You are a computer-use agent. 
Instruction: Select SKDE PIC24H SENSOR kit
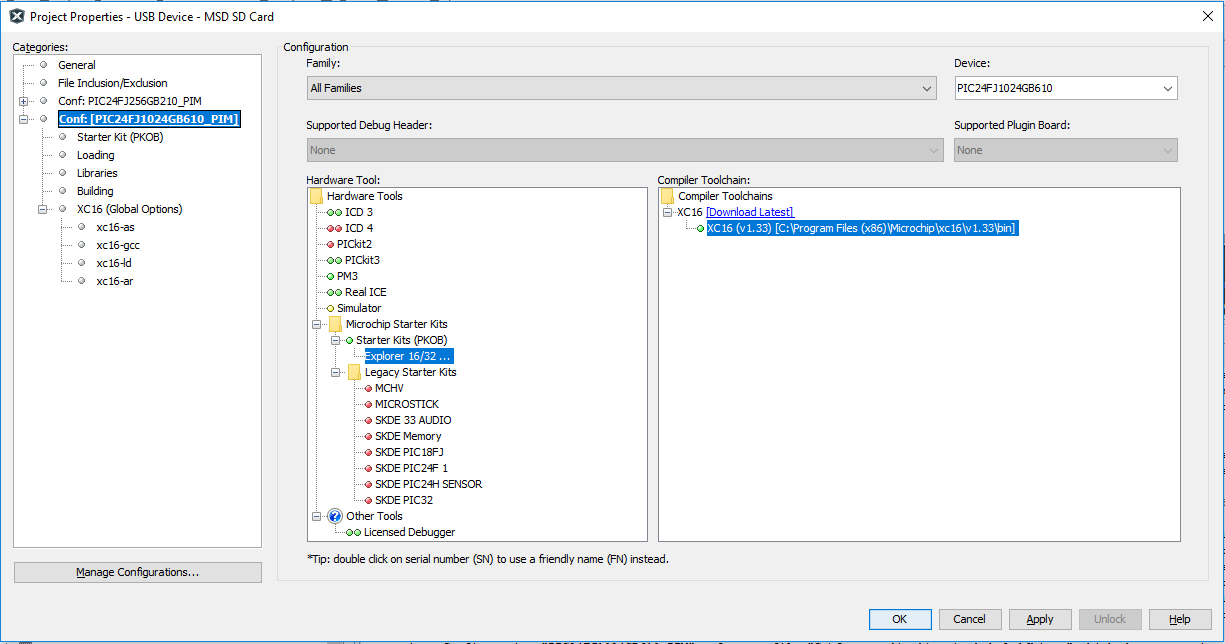428,484
